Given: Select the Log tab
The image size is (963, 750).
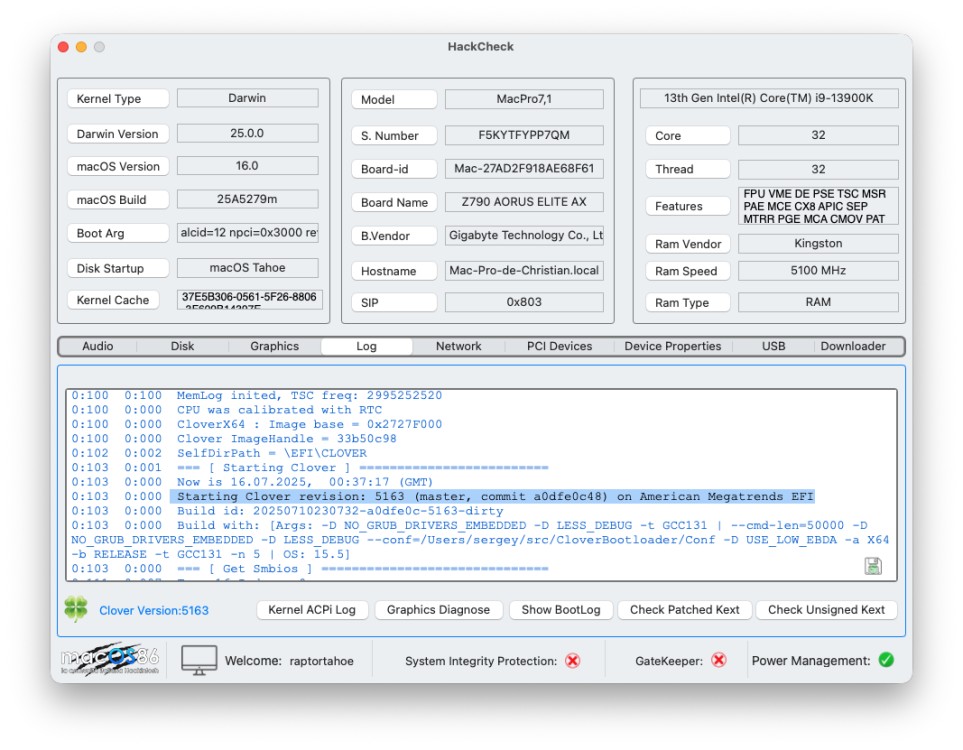Looking at the screenshot, I should [x=367, y=346].
